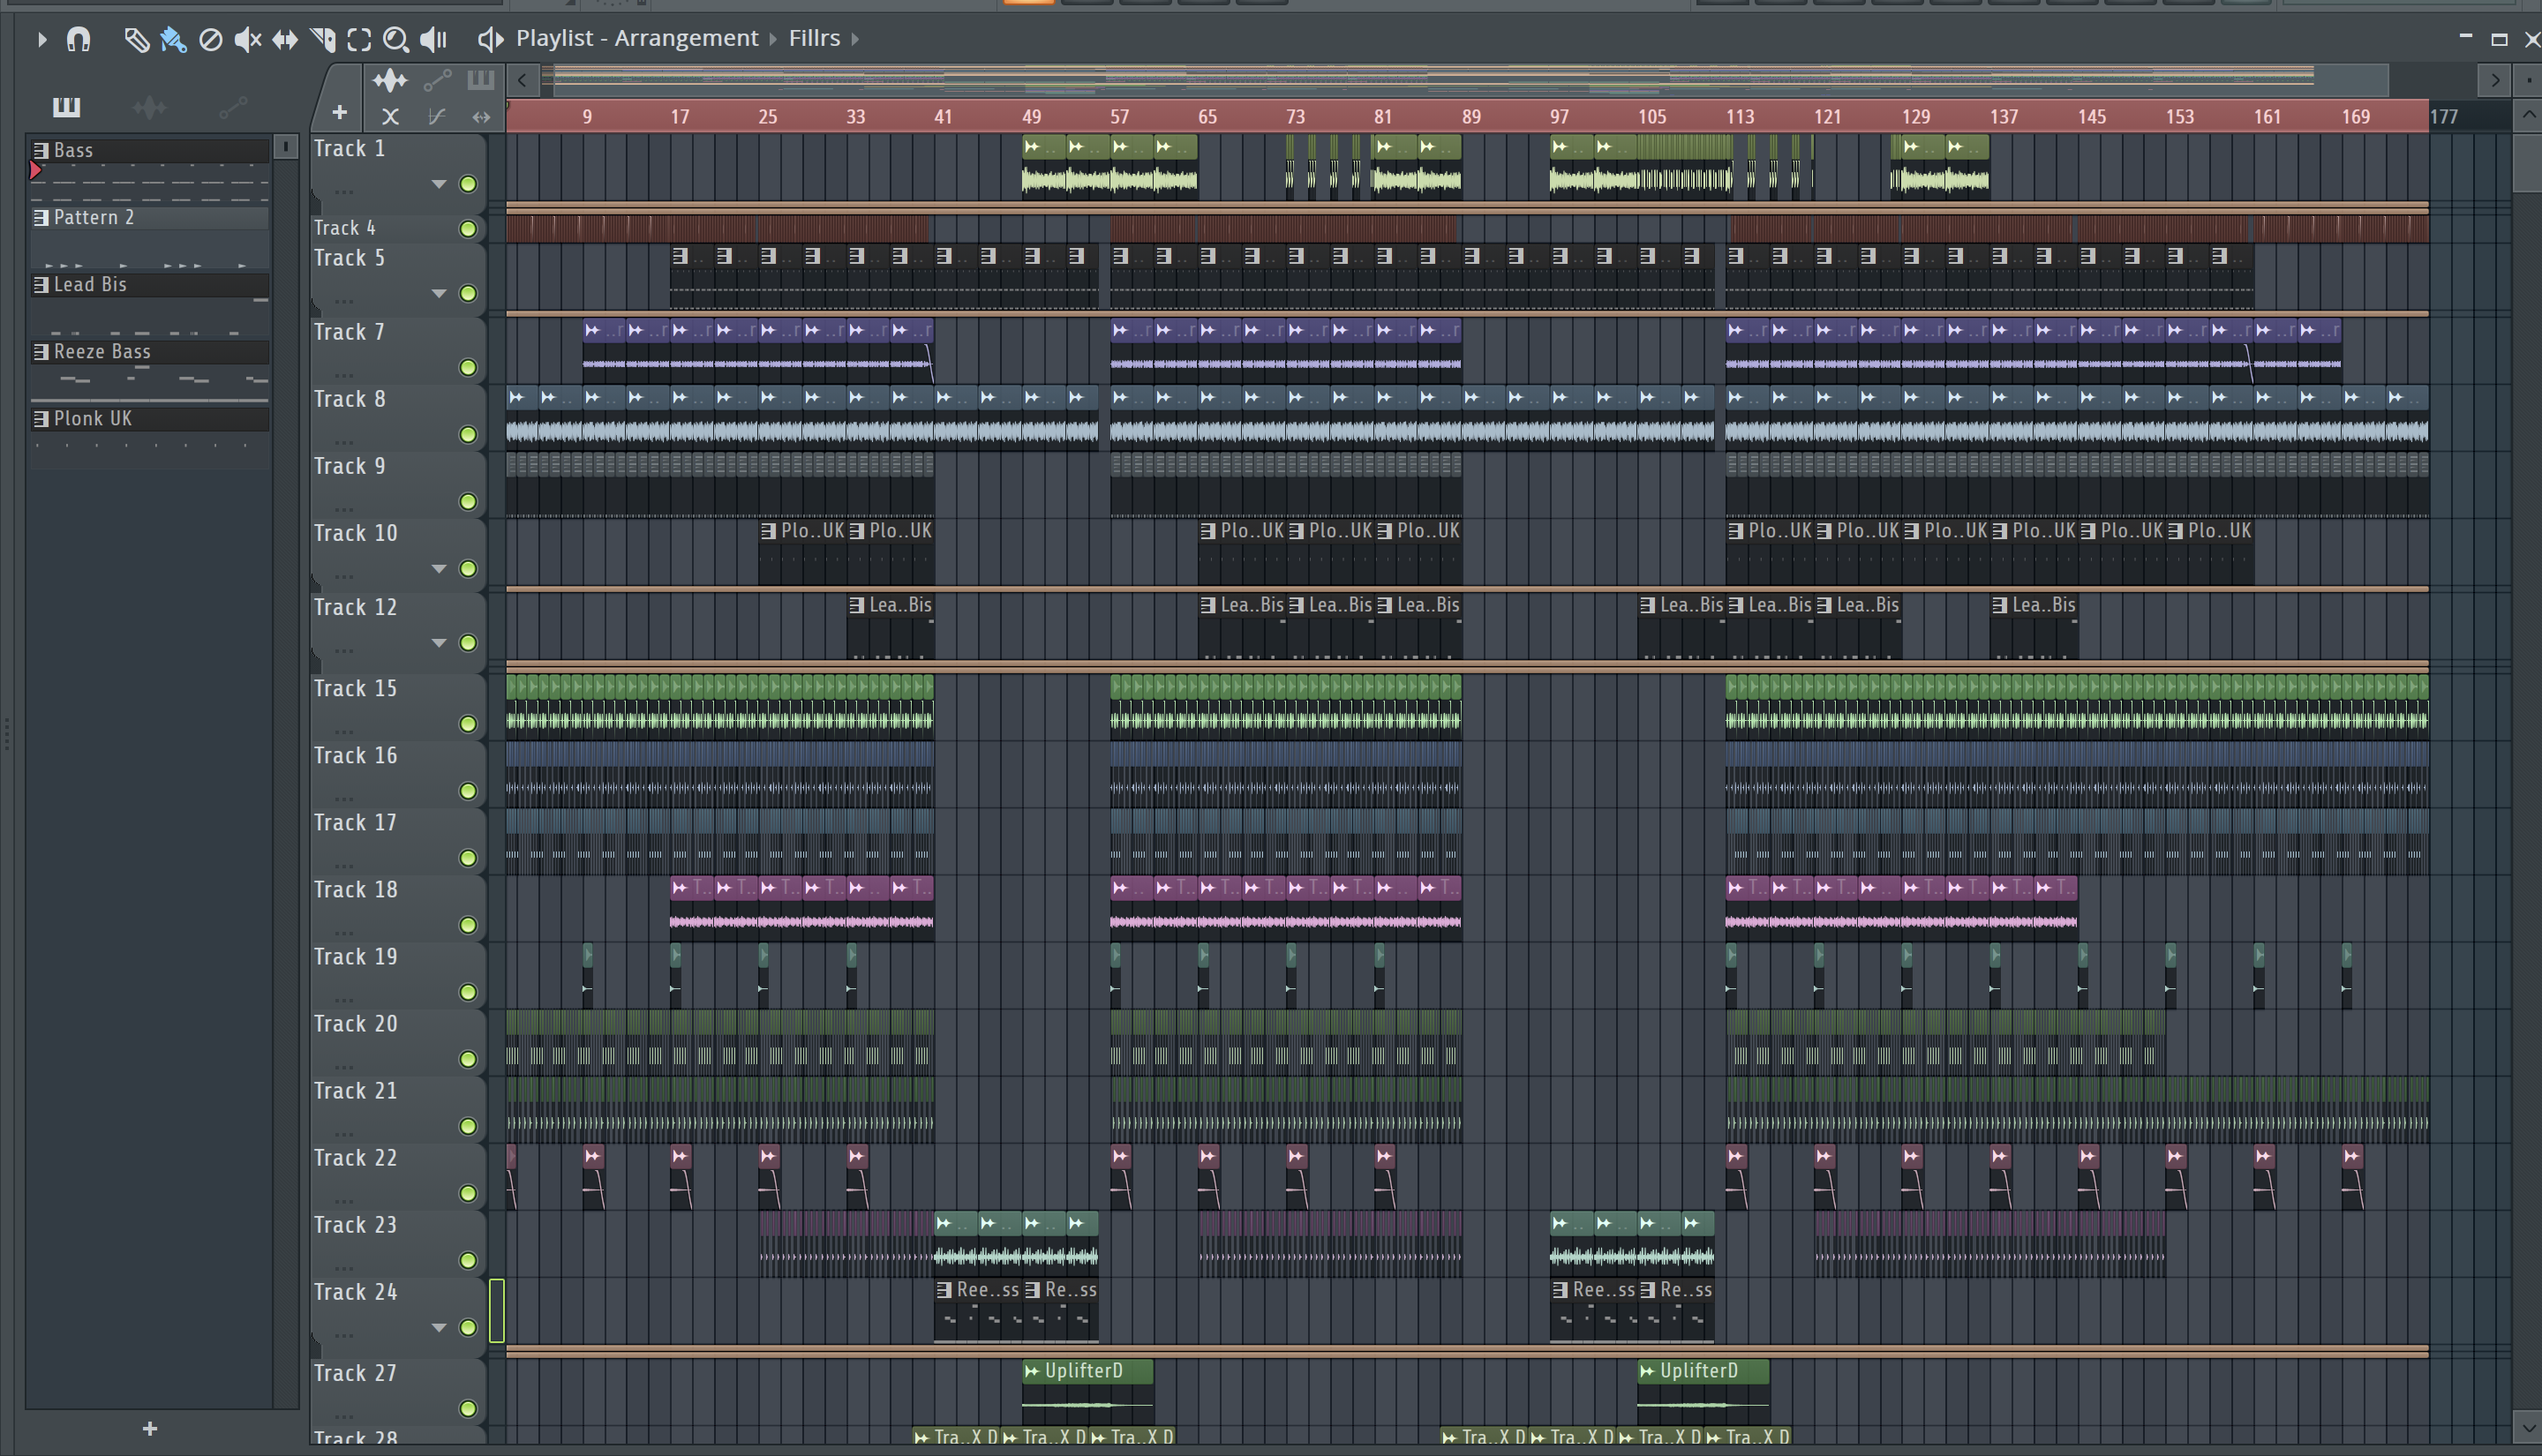2542x1456 pixels.
Task: Collapse Track 1 group arrow
Action: pyautogui.click(x=438, y=184)
